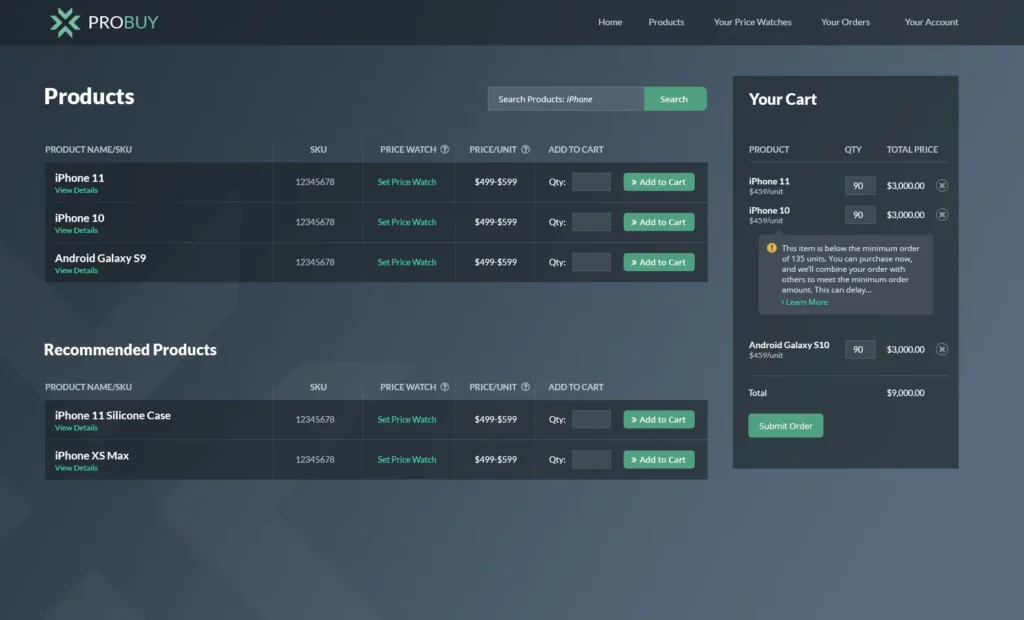1024x620 pixels.
Task: Open the Price/Unit help icon in Products table
Action: (525, 150)
